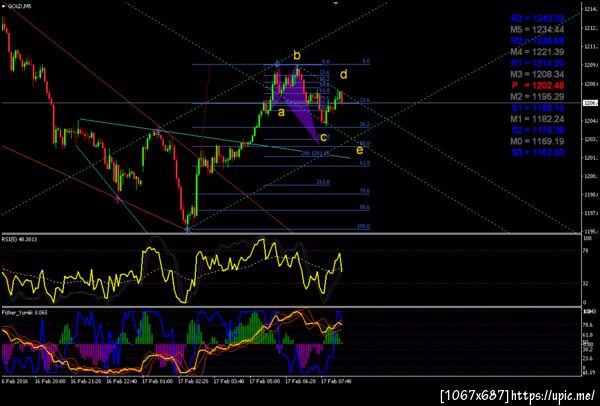
Task: Click the chart shift triangle marker on top edge
Action: (336, 3)
